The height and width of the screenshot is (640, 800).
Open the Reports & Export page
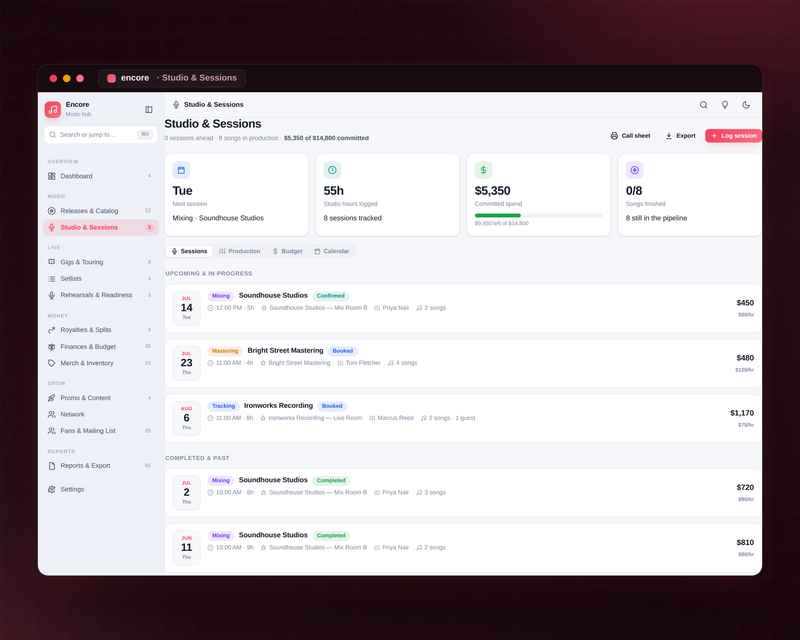pos(101,465)
